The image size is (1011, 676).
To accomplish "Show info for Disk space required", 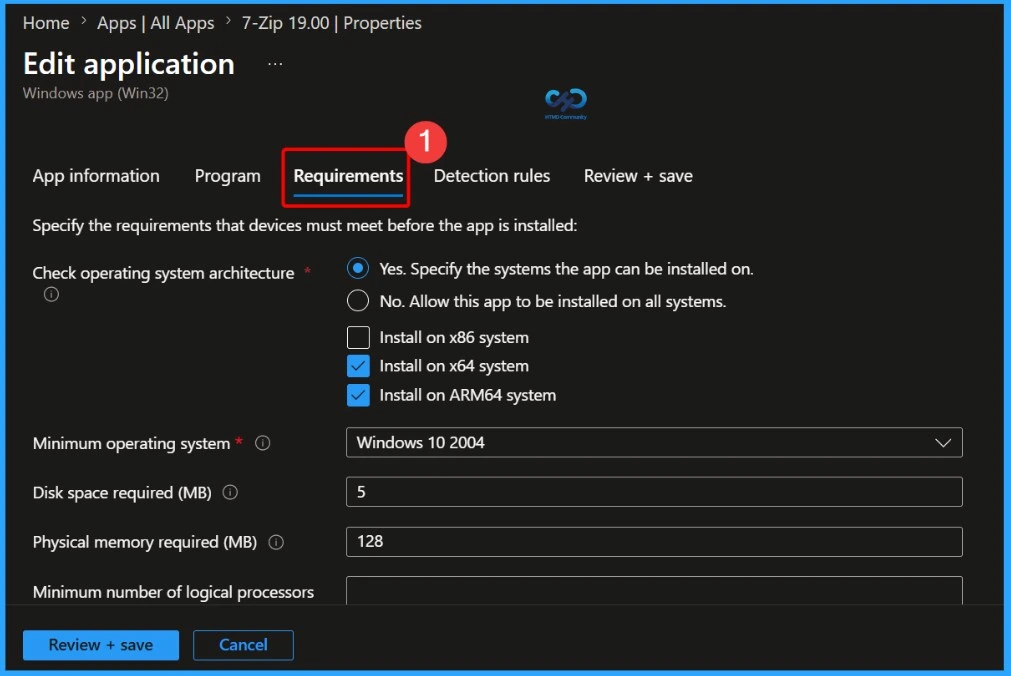I will point(230,493).
